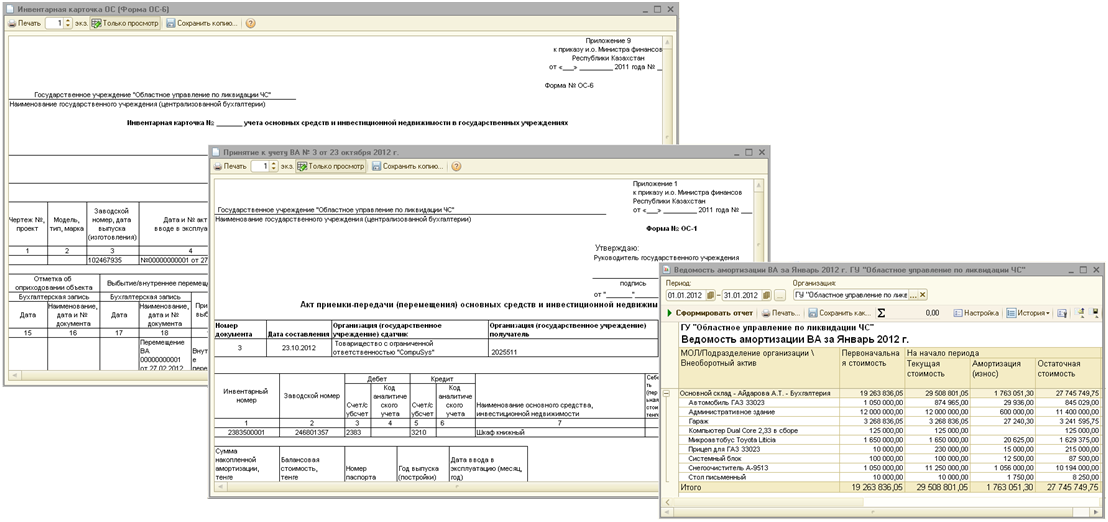Clear the Организация field with X button

click(x=922, y=295)
